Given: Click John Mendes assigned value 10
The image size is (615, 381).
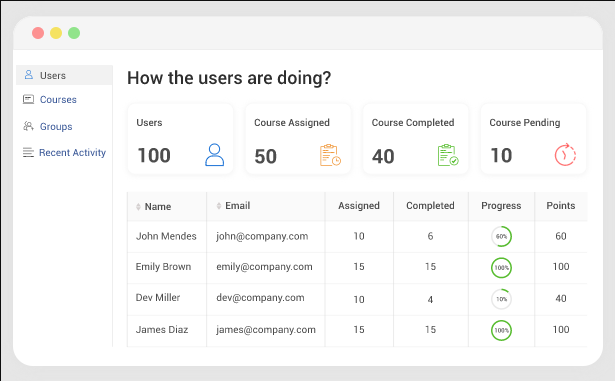Looking at the screenshot, I should [x=359, y=236].
